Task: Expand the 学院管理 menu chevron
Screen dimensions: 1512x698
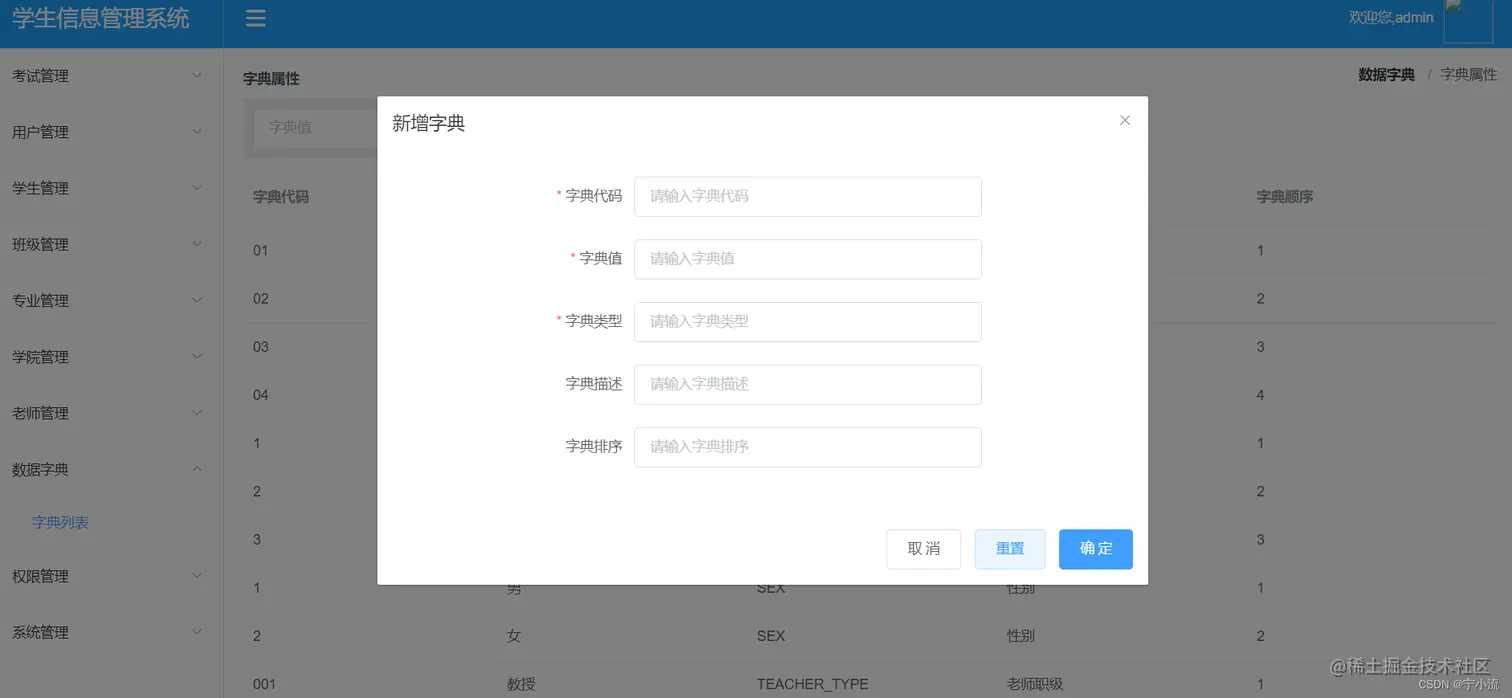Action: pos(197,356)
